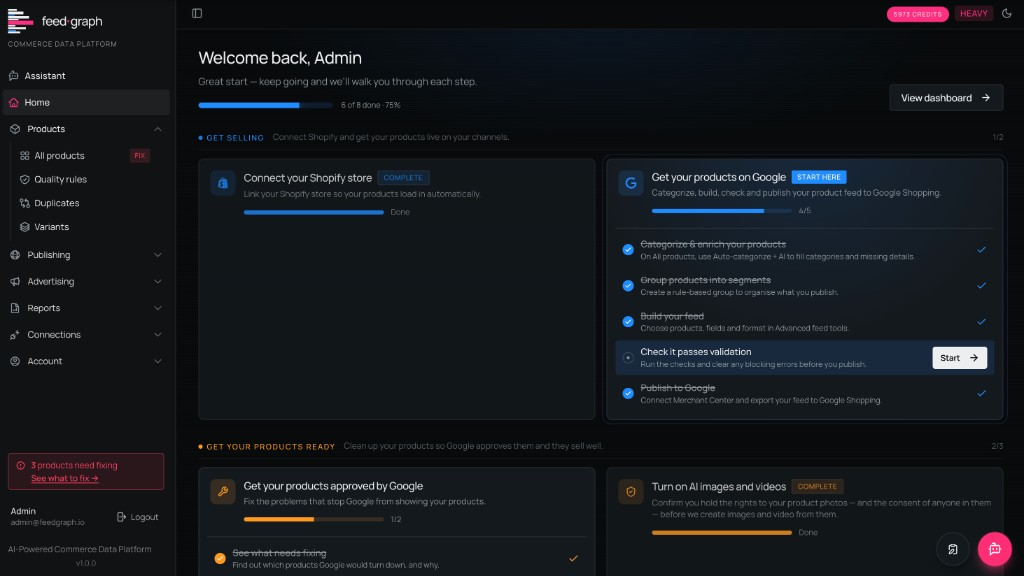Click the orange wrench icon
Image resolution: width=1024 pixels, height=576 pixels.
(x=223, y=492)
